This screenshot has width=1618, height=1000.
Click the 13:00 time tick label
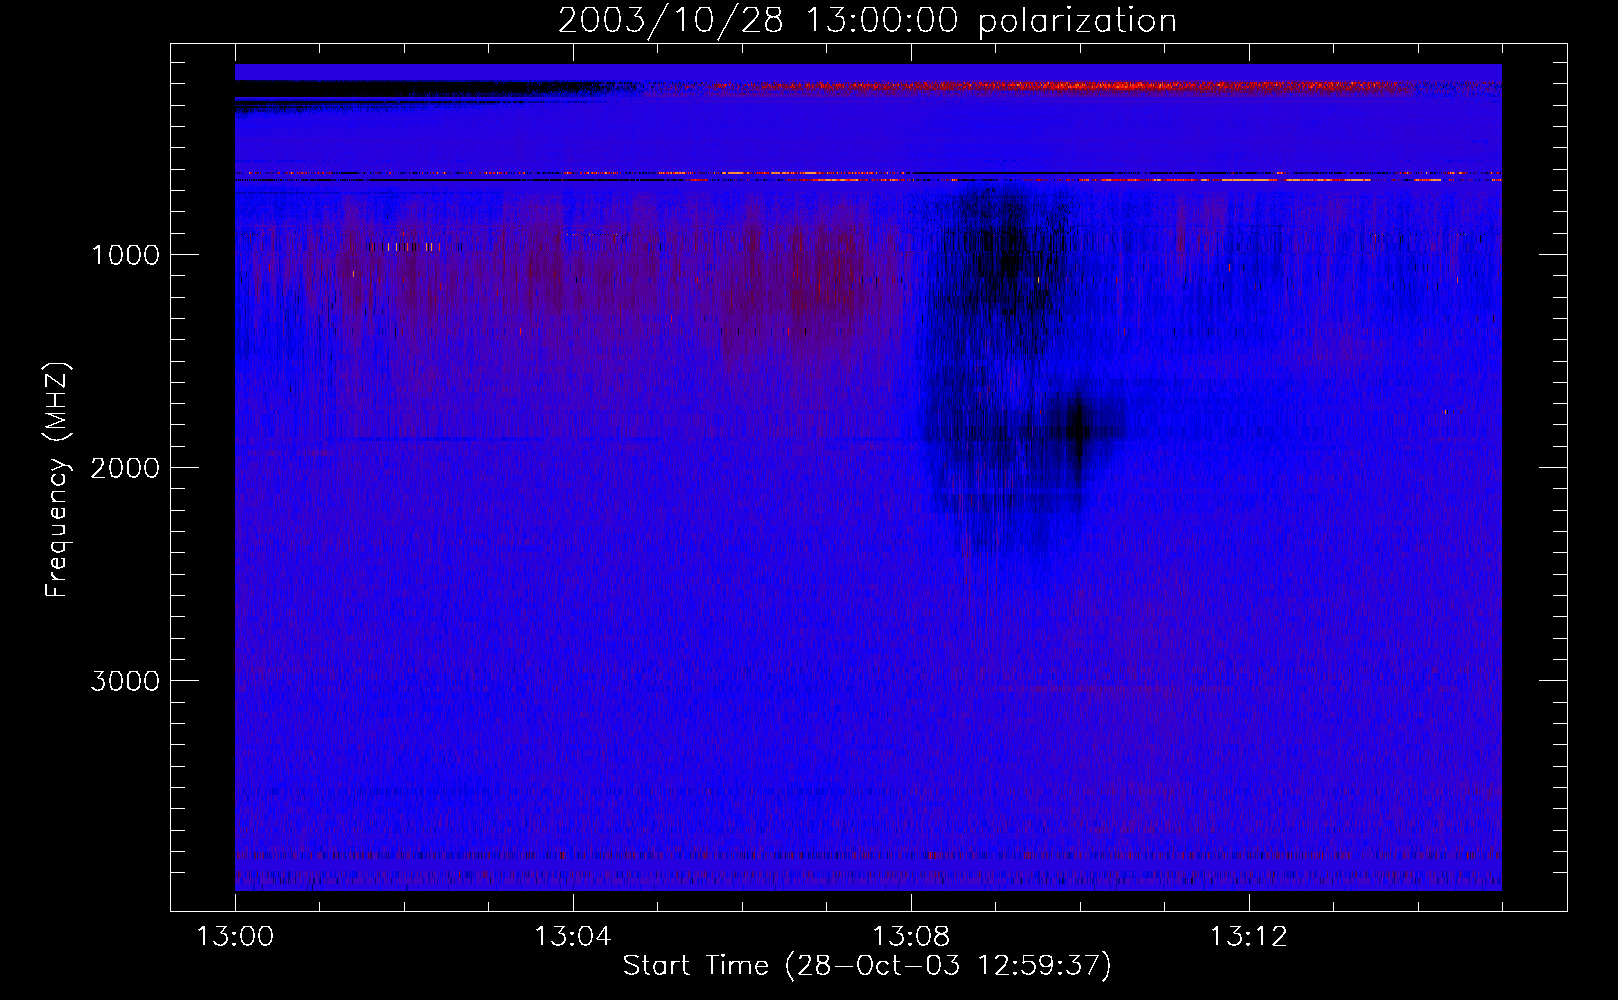tap(235, 937)
